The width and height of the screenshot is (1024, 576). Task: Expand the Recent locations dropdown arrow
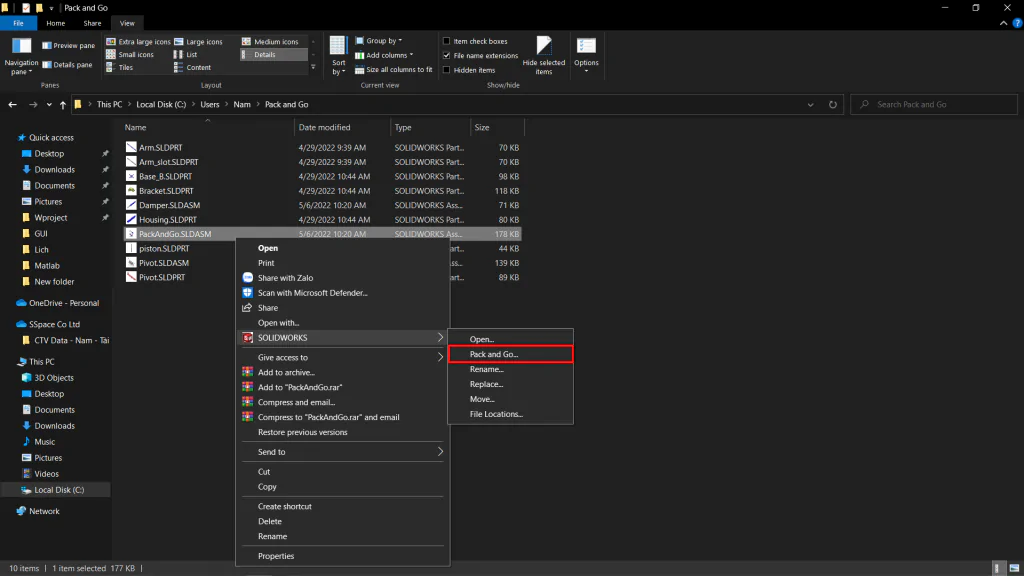click(x=49, y=104)
